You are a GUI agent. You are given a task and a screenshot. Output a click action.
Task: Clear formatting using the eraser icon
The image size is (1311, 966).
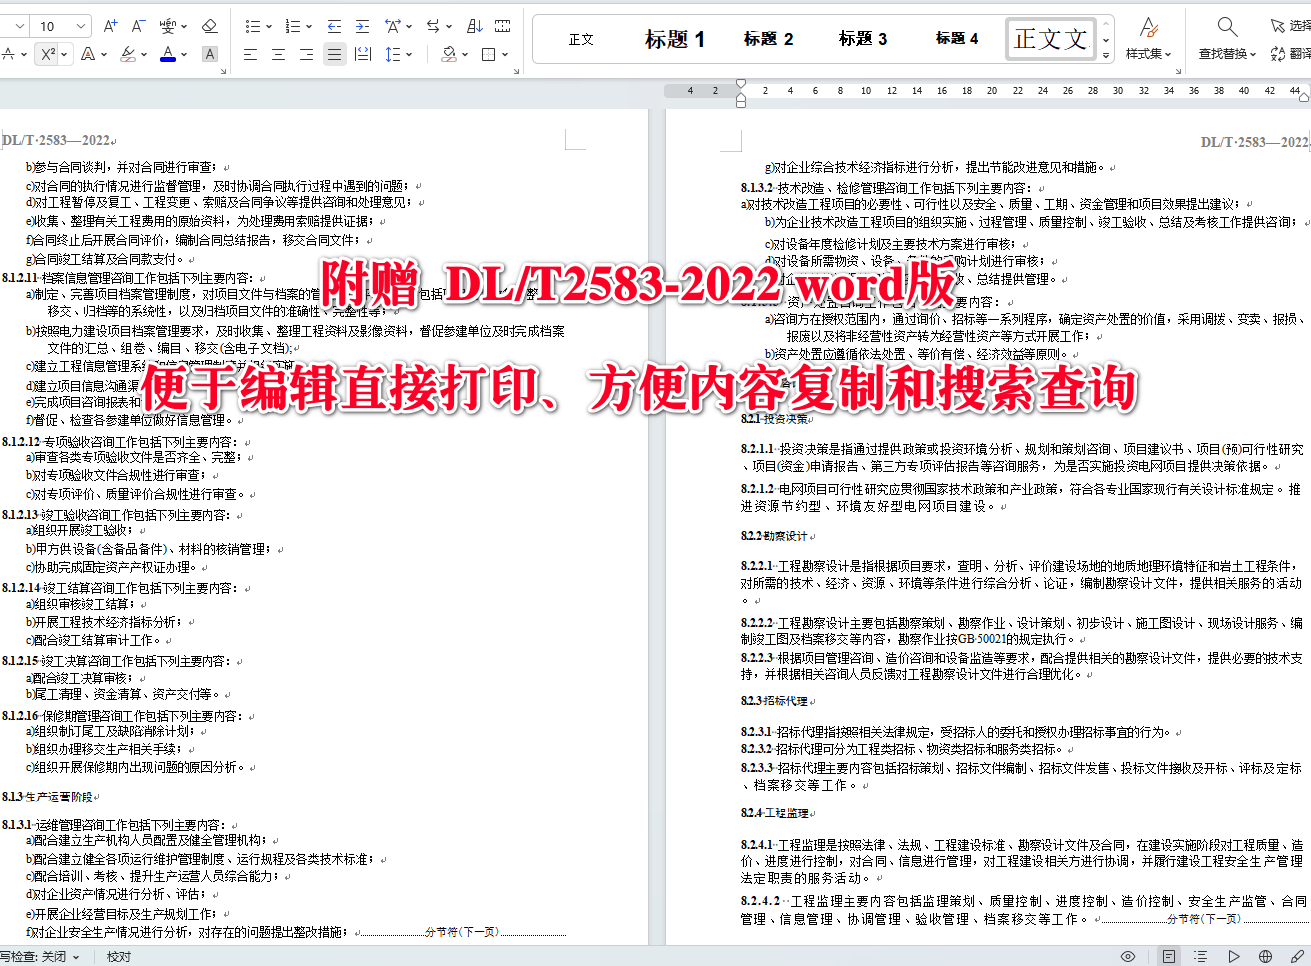(x=207, y=25)
